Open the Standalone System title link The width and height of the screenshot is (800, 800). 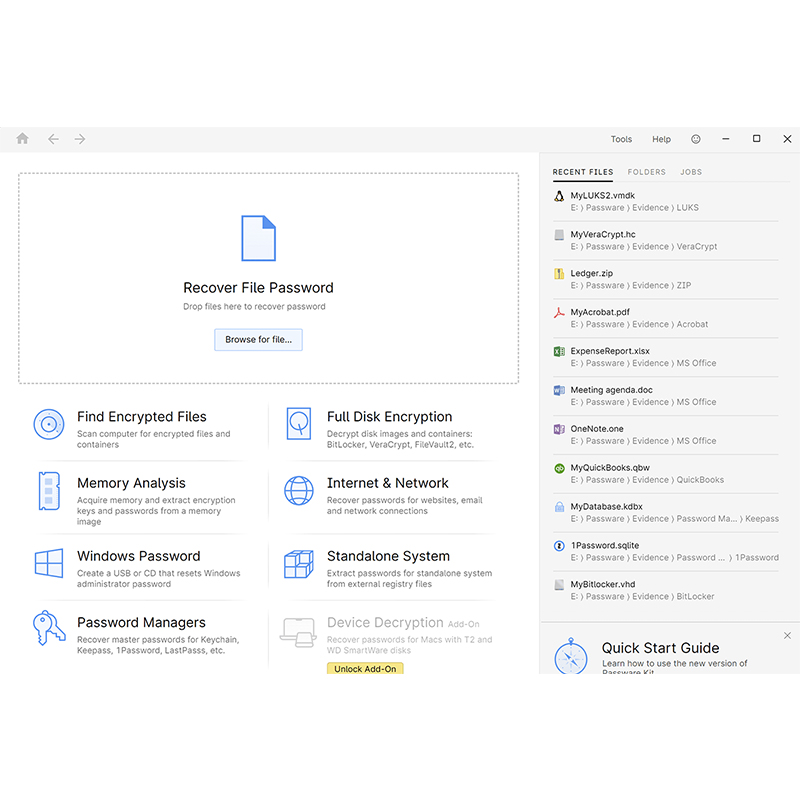388,556
